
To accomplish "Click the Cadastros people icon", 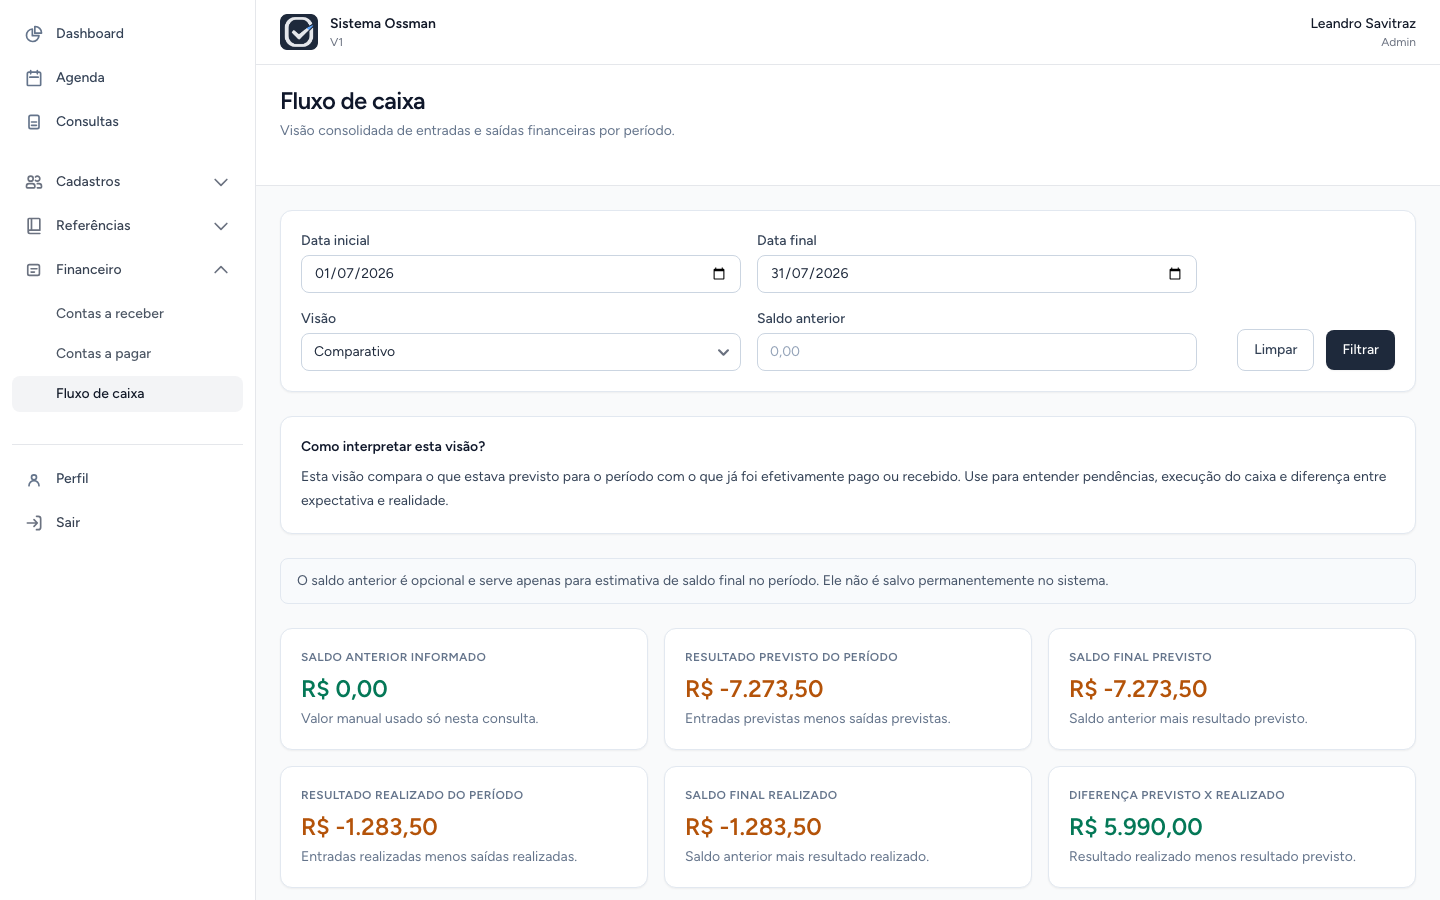I will tap(34, 182).
